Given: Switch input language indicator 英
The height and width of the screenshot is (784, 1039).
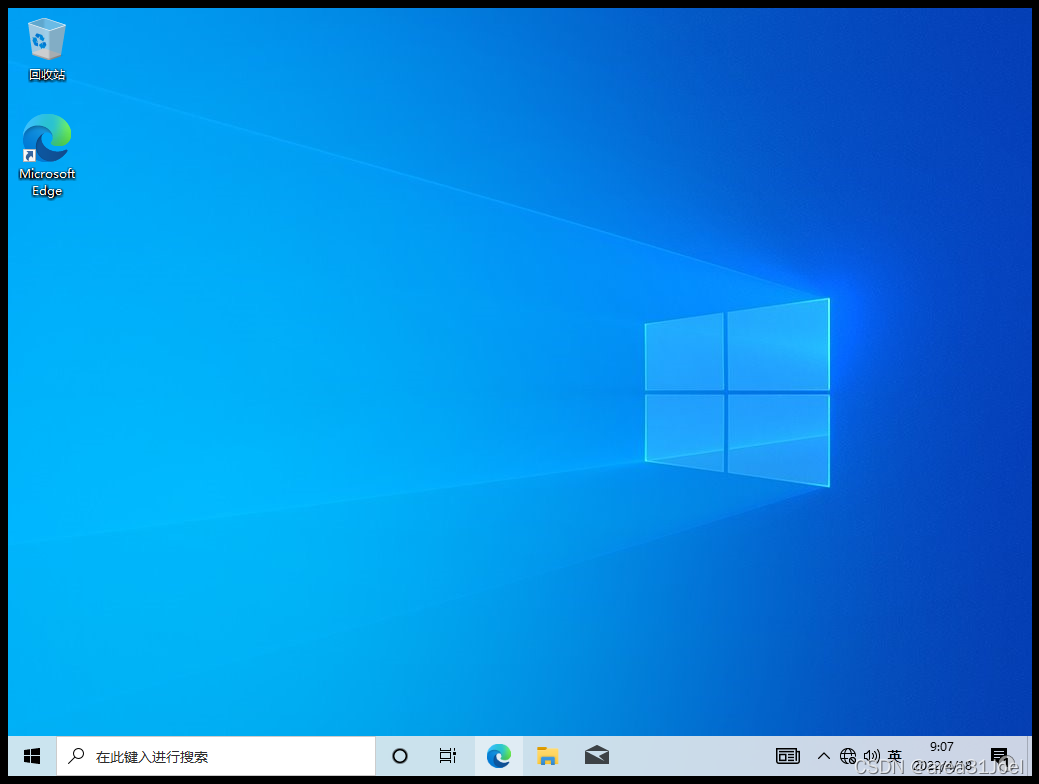Looking at the screenshot, I should pos(895,756).
